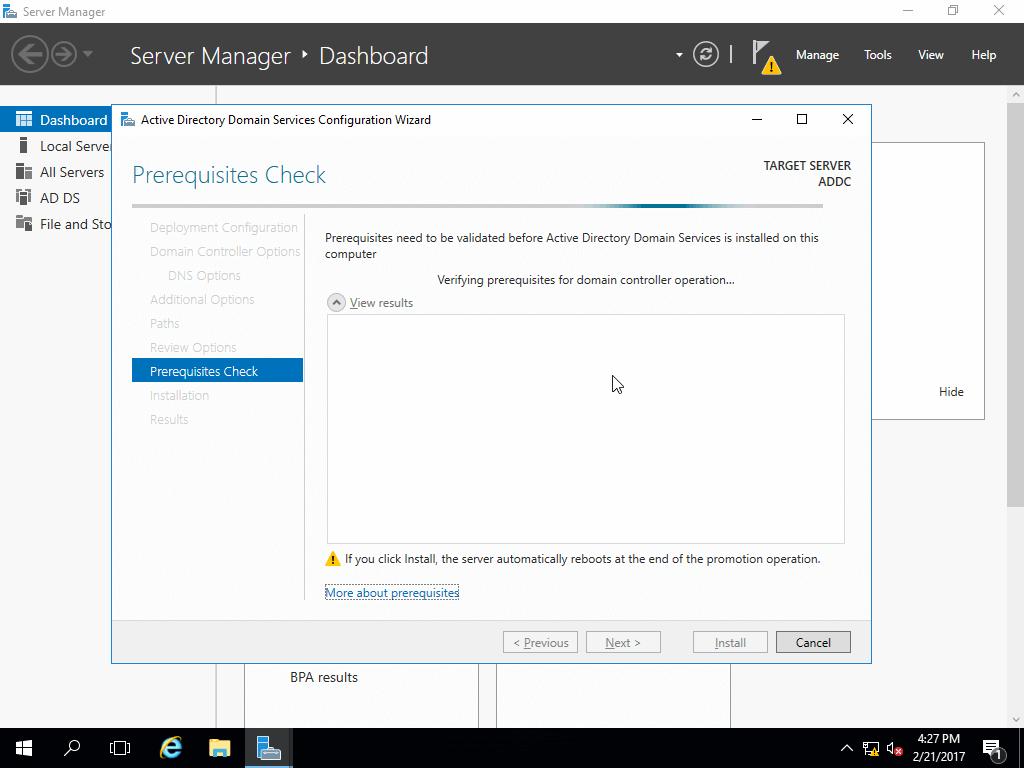Click the File and Storage icon in sidebar
This screenshot has width=1024, height=768.
tap(24, 223)
